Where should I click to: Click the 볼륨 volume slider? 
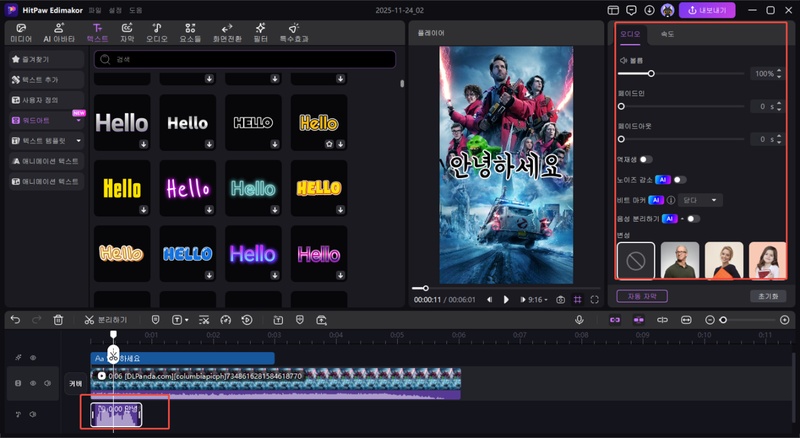pos(650,74)
